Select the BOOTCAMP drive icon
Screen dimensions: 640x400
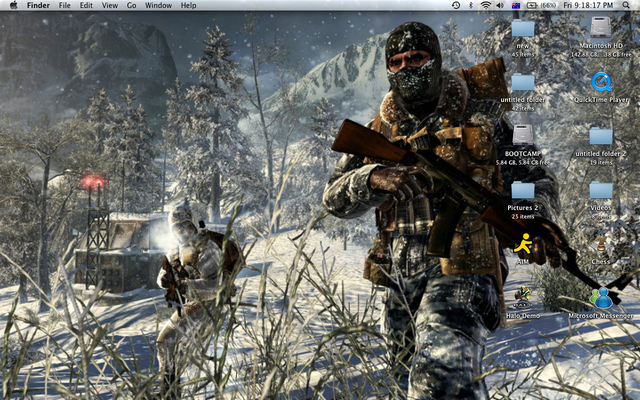click(x=523, y=135)
